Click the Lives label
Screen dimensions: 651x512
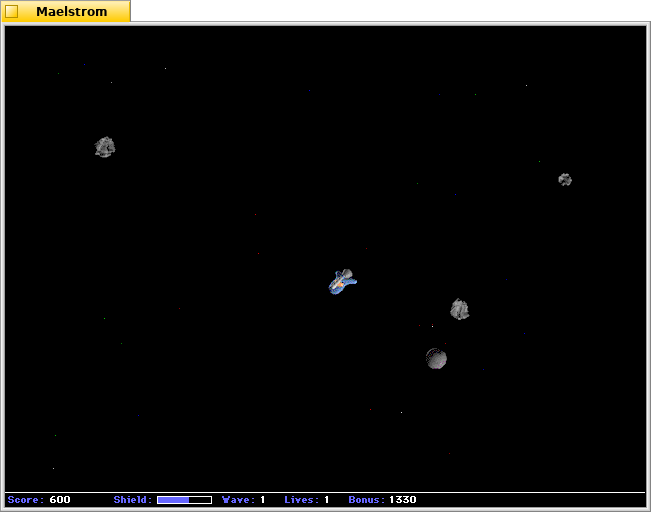302,500
